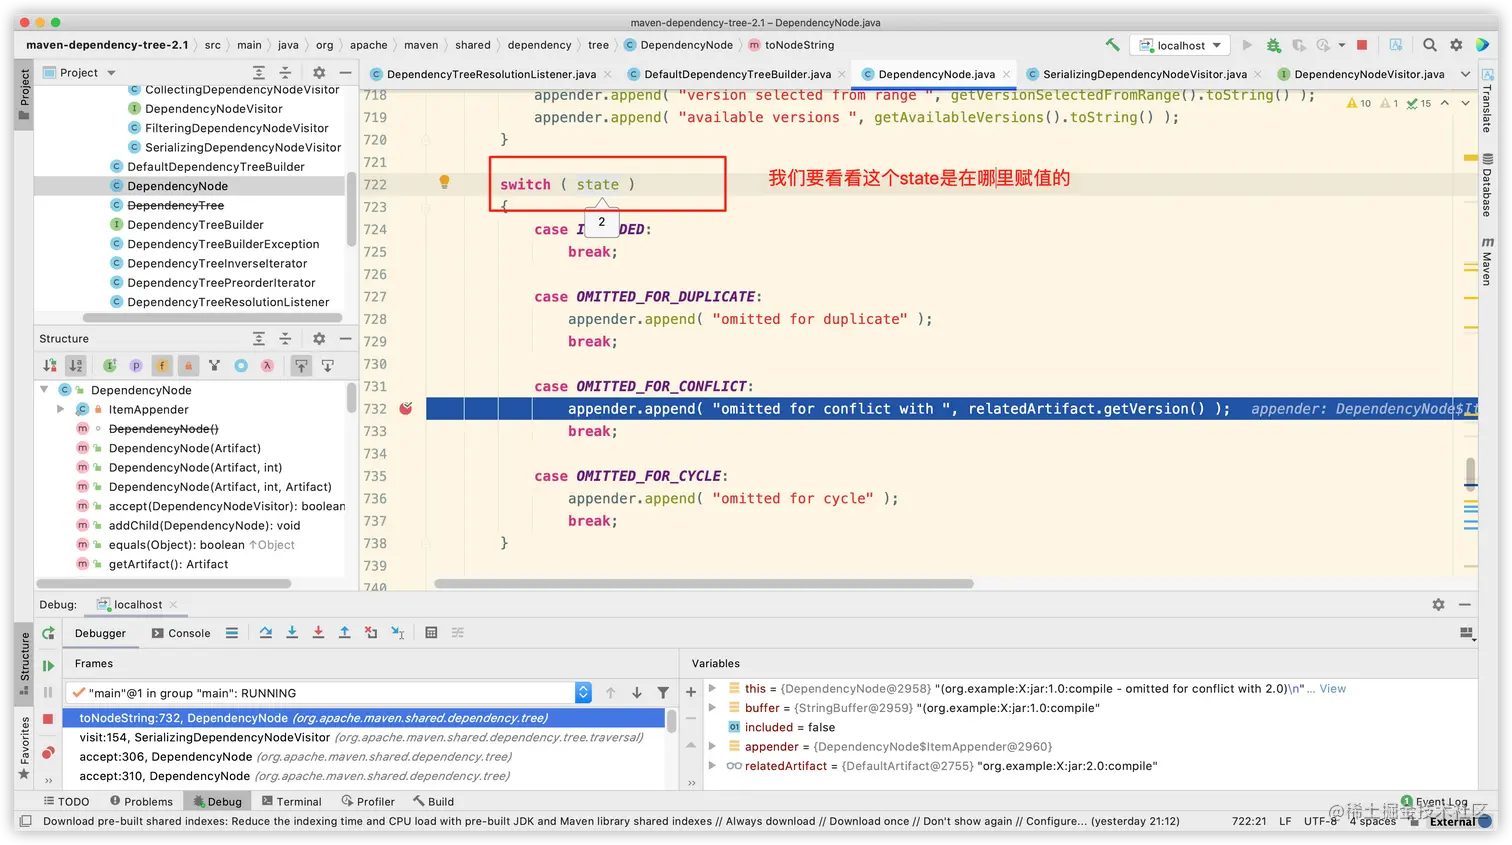Open IDE settings gear in top toolbar
Viewport: 1512px width, 845px height.
pos(1456,45)
